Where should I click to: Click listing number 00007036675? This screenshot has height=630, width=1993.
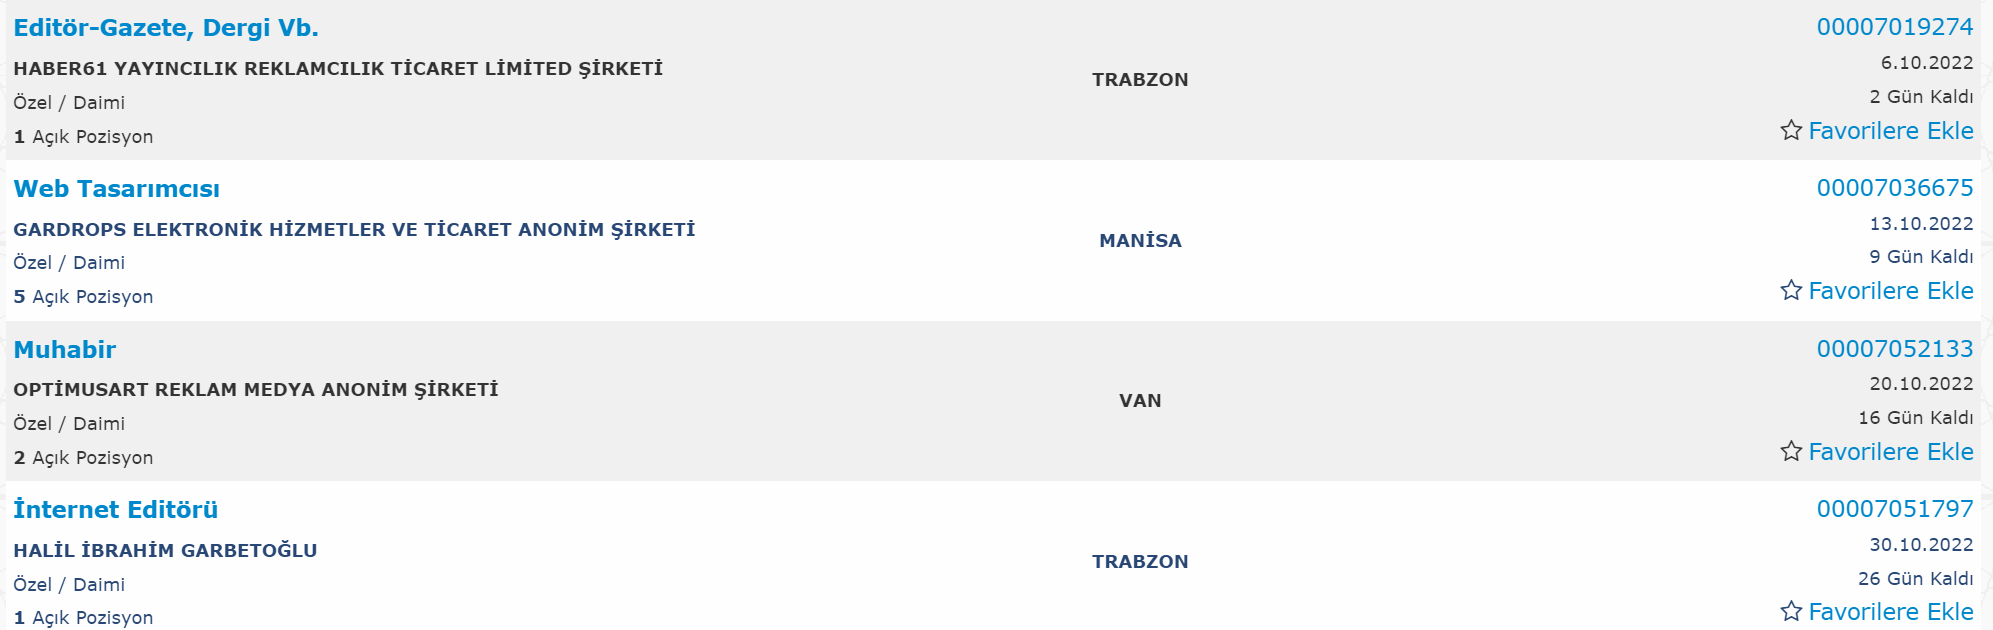pos(1895,188)
